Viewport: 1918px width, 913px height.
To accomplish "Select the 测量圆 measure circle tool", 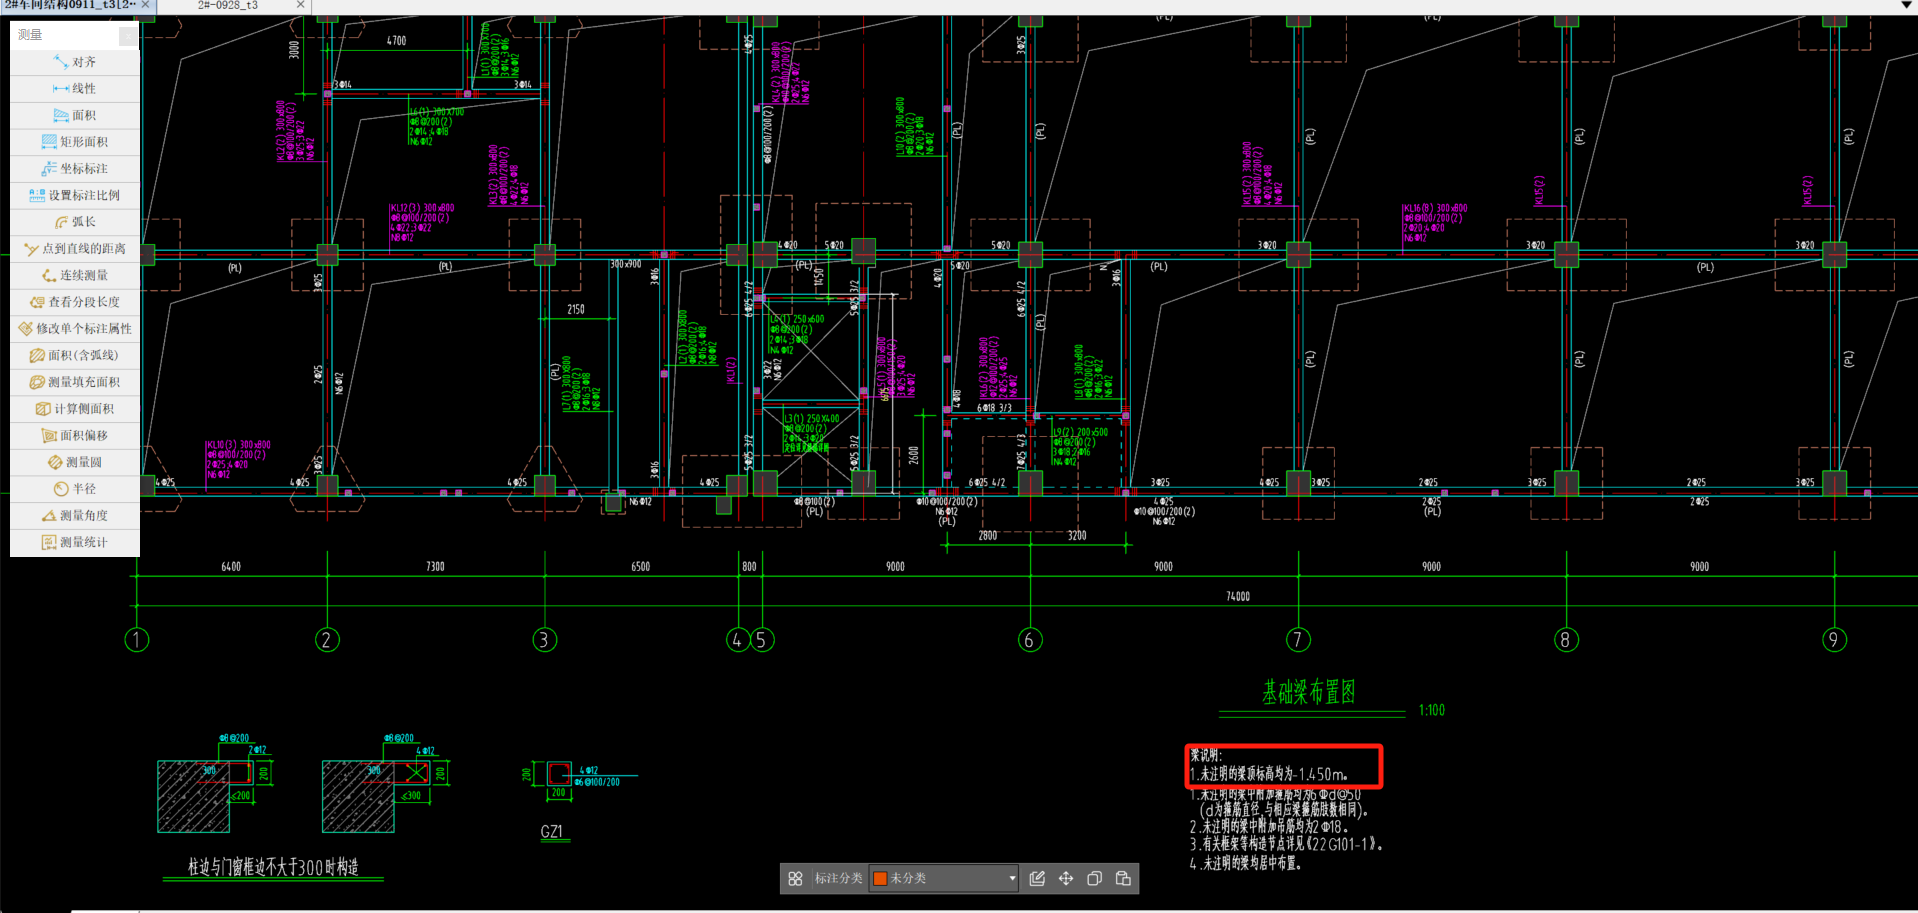I will click(x=75, y=462).
